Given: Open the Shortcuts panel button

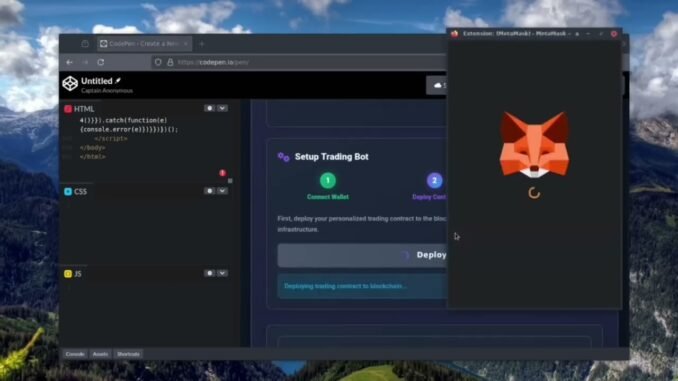Looking at the screenshot, I should pos(128,354).
